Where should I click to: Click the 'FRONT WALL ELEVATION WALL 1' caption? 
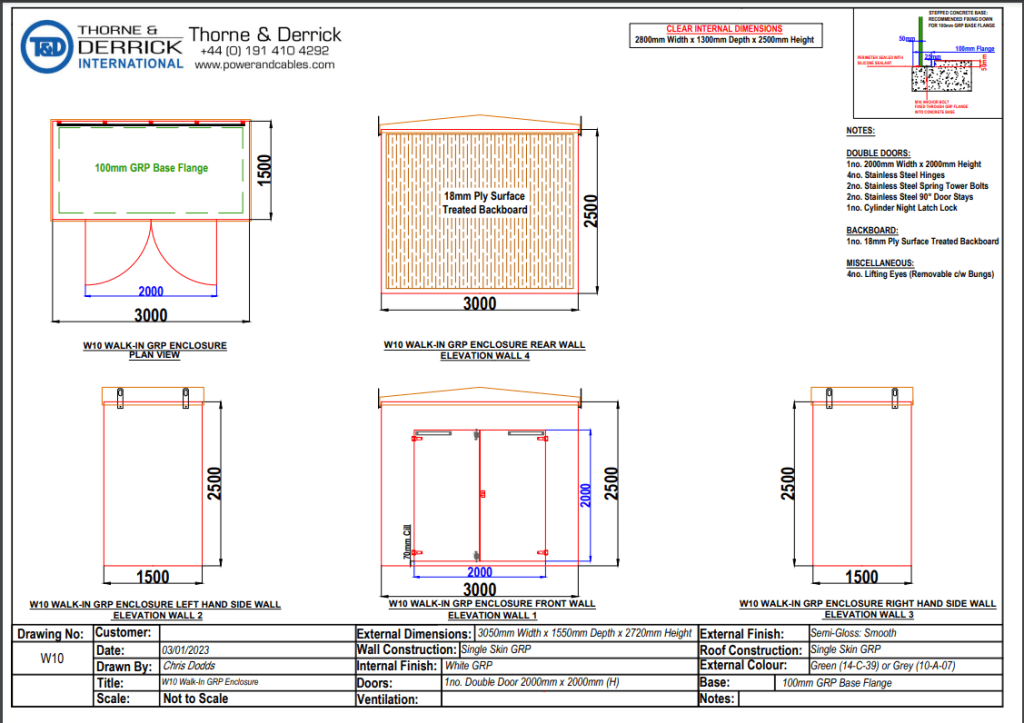(492, 609)
